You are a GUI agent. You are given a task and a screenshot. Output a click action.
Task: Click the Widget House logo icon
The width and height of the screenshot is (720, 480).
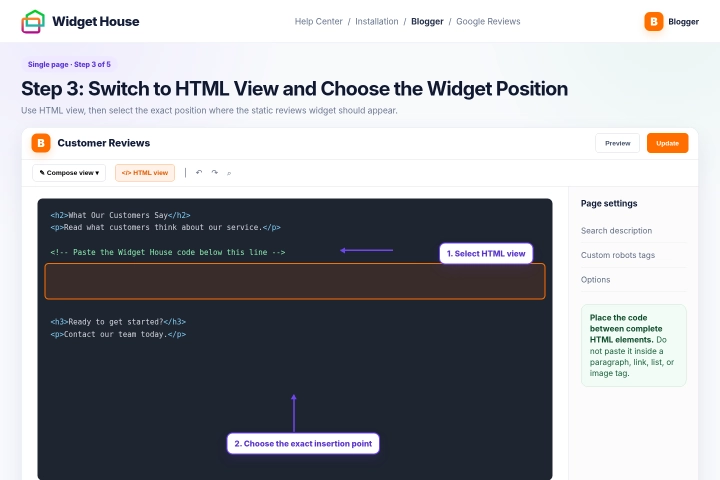33,22
